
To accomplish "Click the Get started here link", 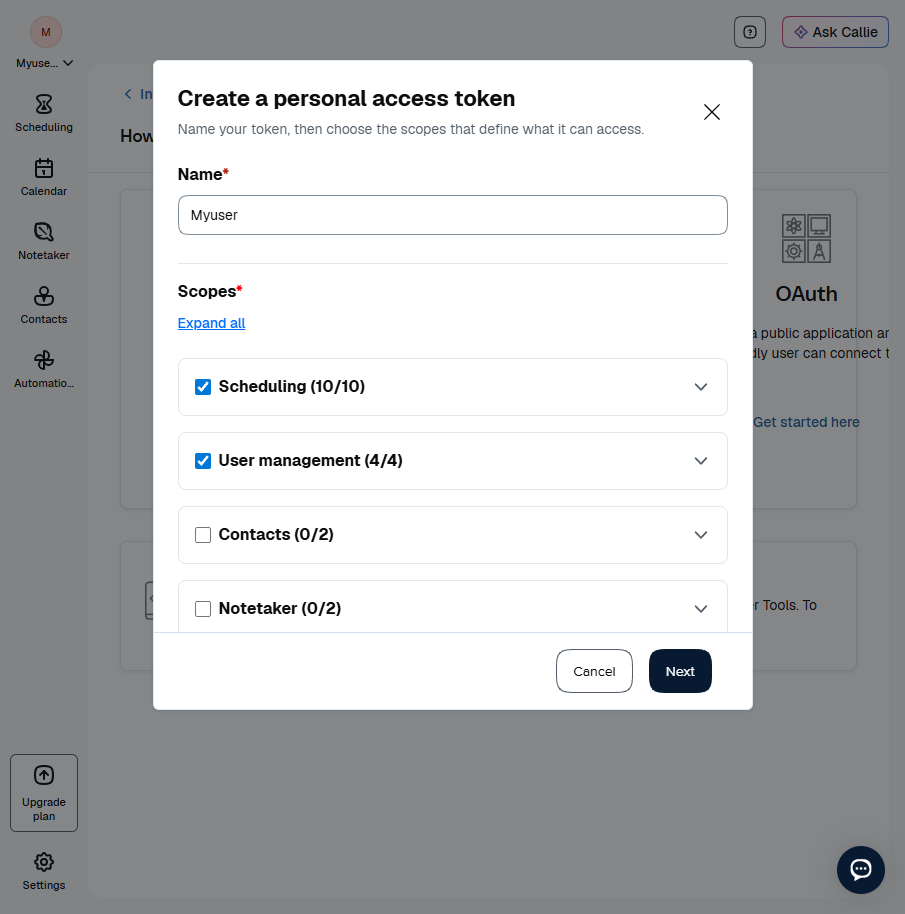I will coord(806,422).
